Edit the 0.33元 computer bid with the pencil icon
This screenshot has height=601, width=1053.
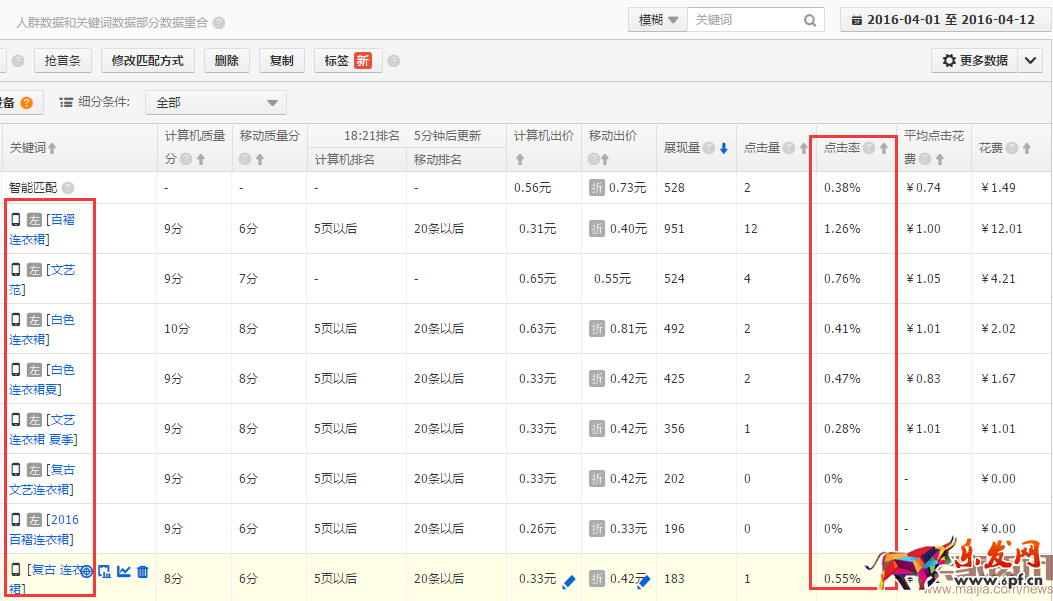point(569,580)
